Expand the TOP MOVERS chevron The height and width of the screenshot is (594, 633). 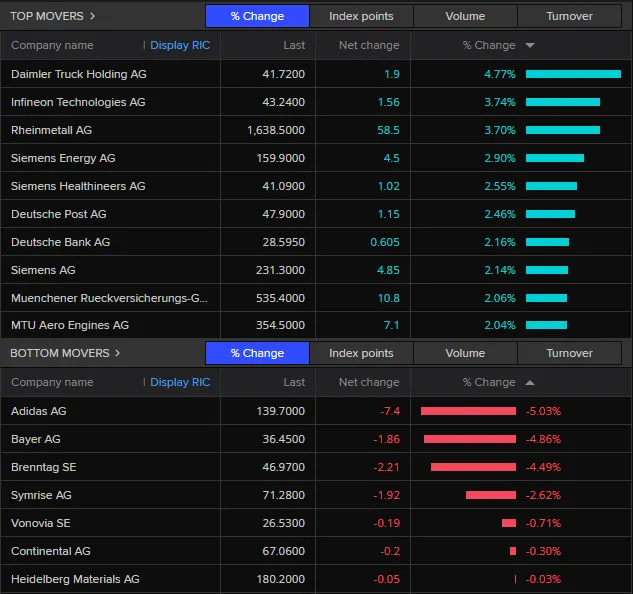point(92,16)
